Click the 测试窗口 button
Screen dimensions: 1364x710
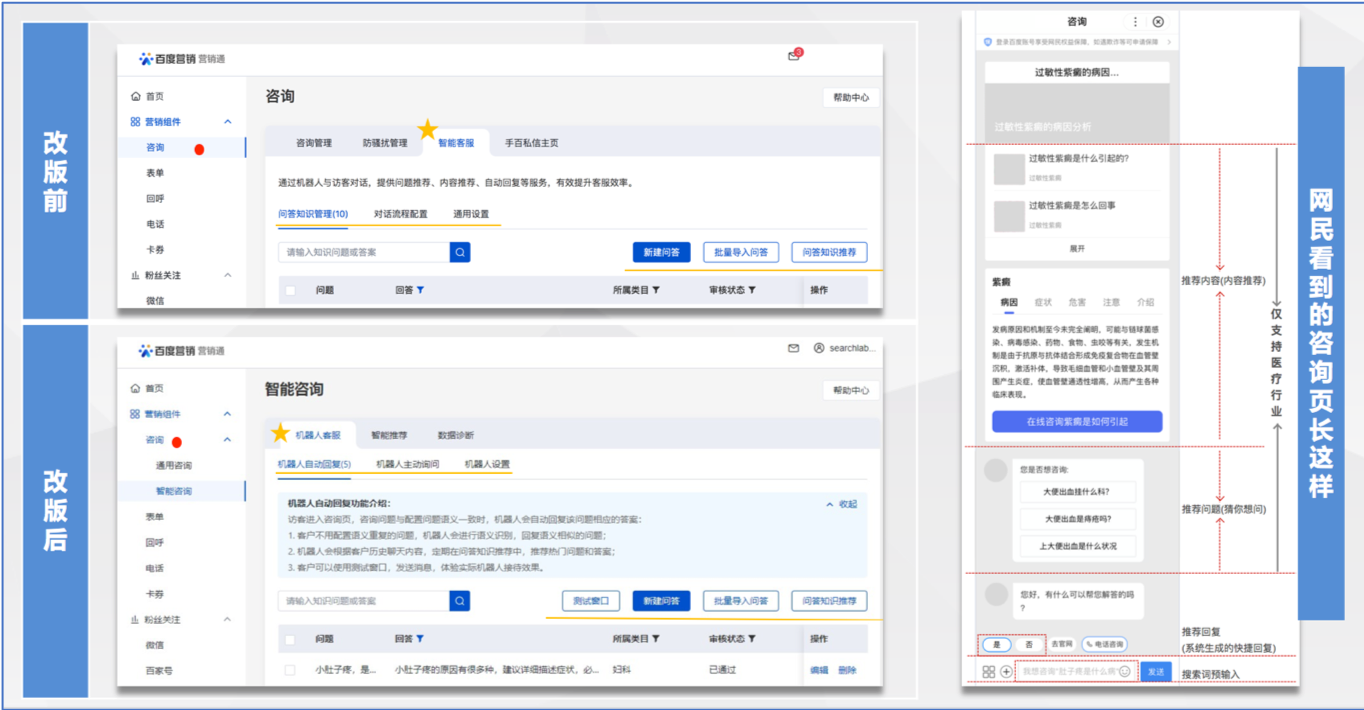point(590,601)
